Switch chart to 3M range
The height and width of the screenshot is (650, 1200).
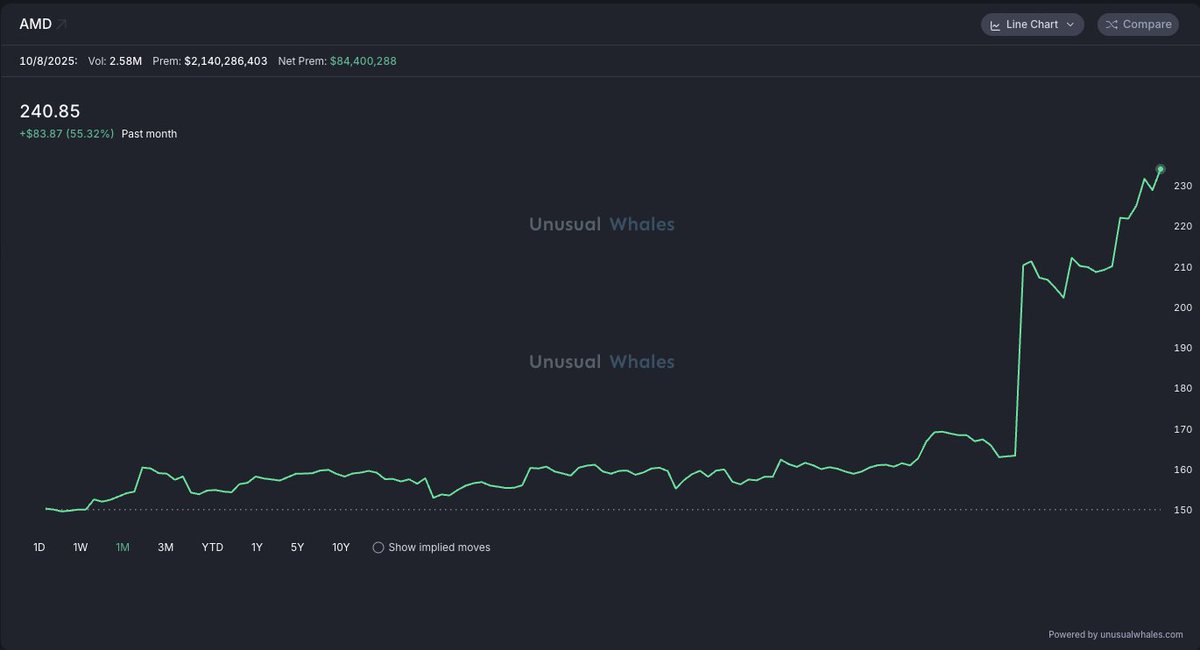click(x=165, y=547)
